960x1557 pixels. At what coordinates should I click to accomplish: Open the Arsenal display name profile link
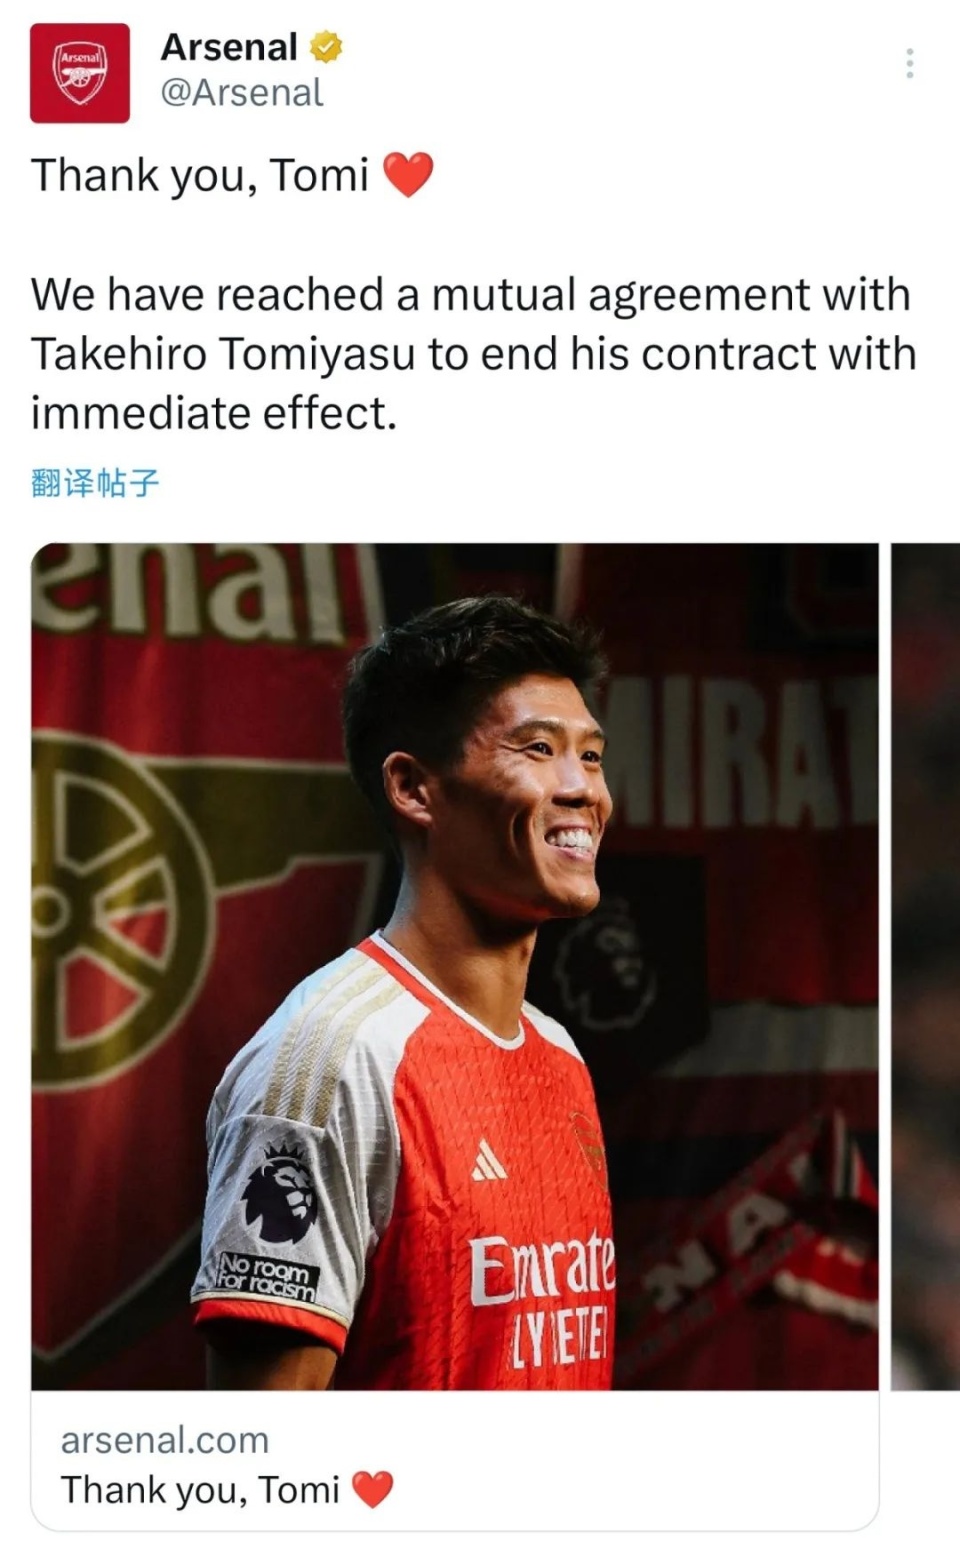(x=229, y=47)
